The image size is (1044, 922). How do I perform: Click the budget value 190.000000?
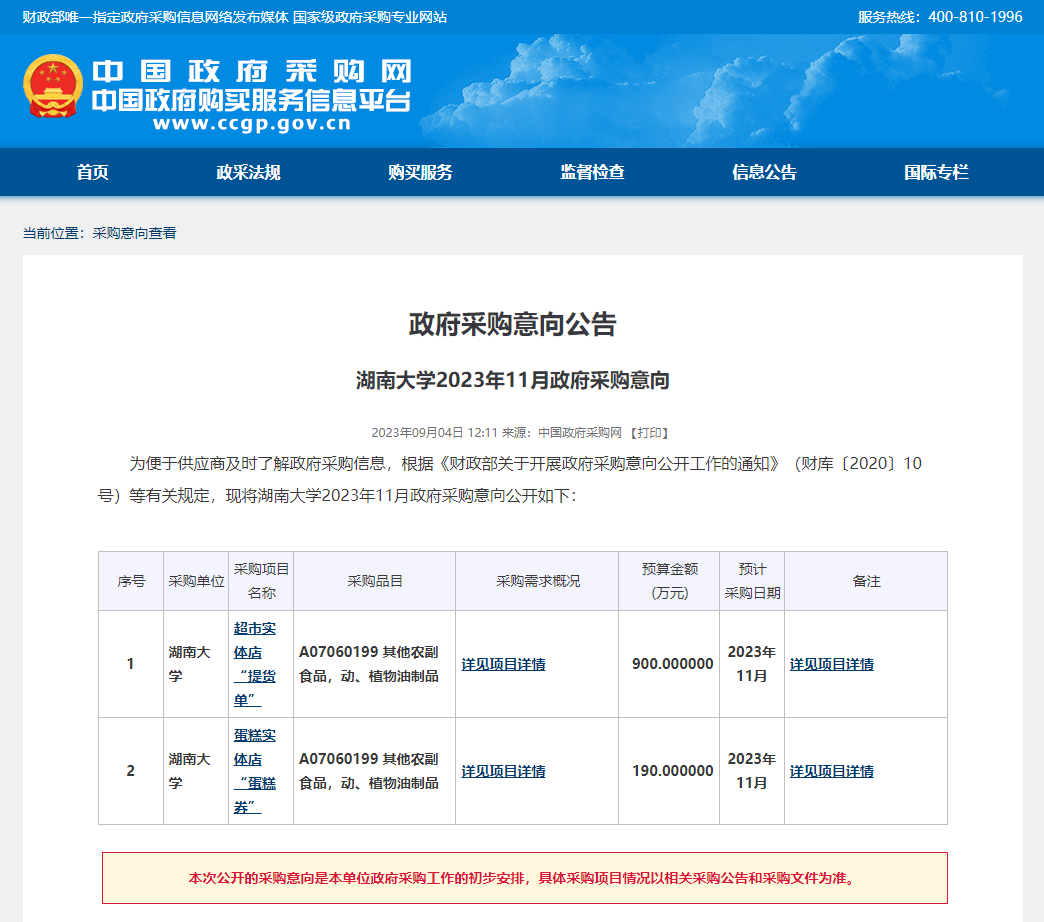point(672,771)
